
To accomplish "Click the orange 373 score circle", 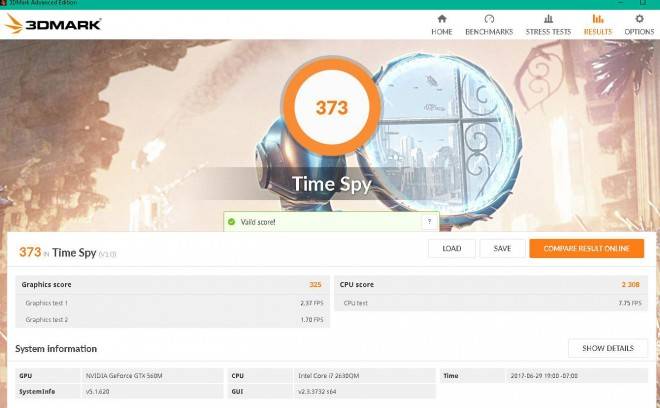I will 332,107.
